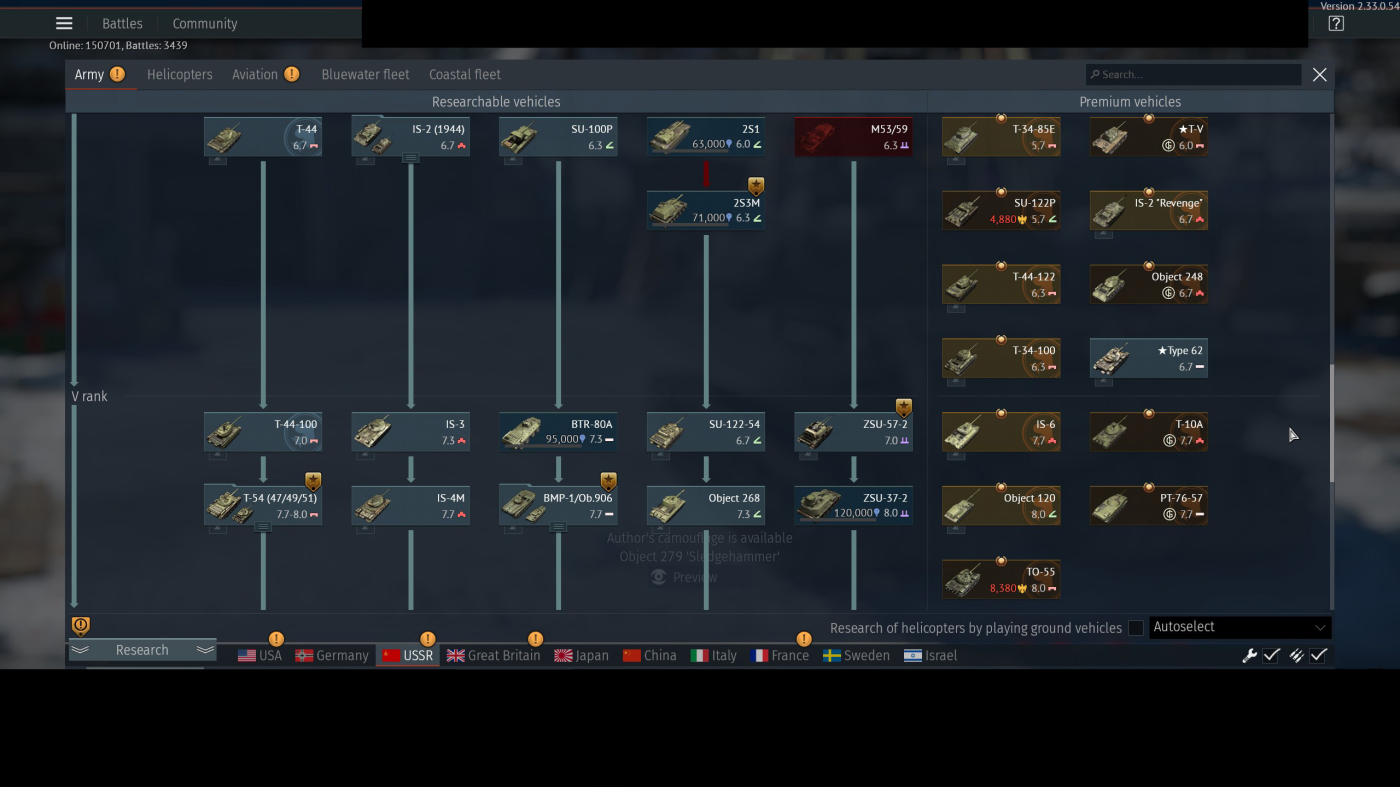Click the striped icon right of the wrench checkbox
Image resolution: width=1400 pixels, height=787 pixels.
[1296, 655]
